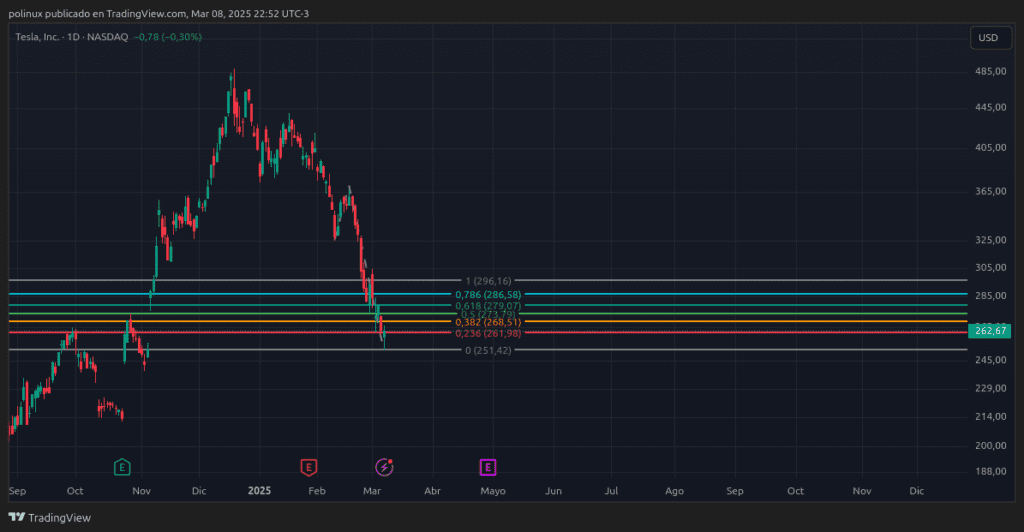The width and height of the screenshot is (1024, 532).
Task: Open the purple lightning event marker
Action: coord(384,467)
